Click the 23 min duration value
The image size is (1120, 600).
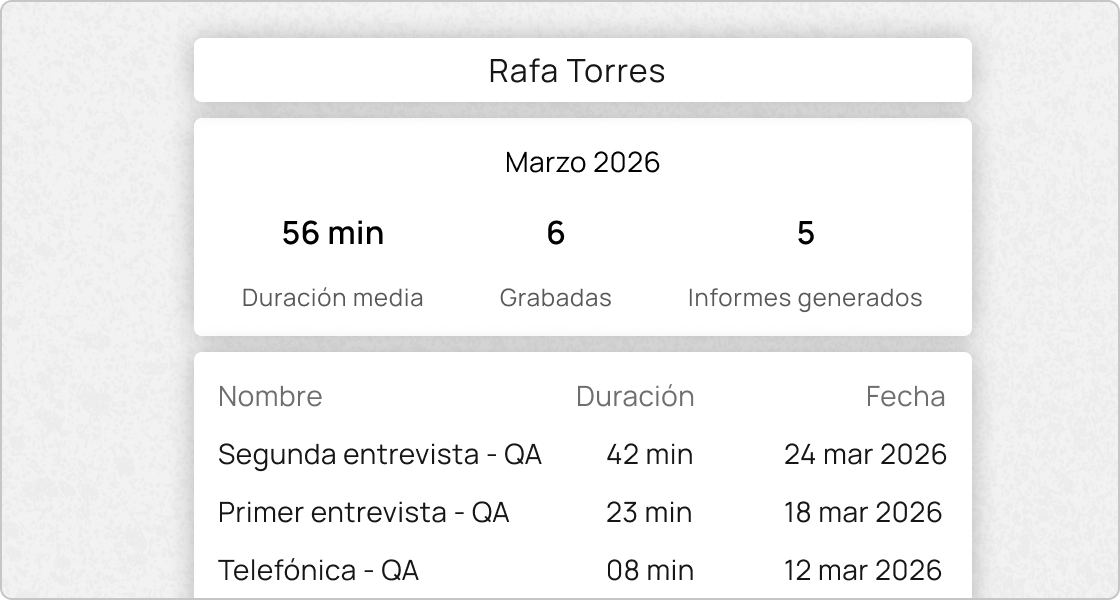tap(648, 512)
